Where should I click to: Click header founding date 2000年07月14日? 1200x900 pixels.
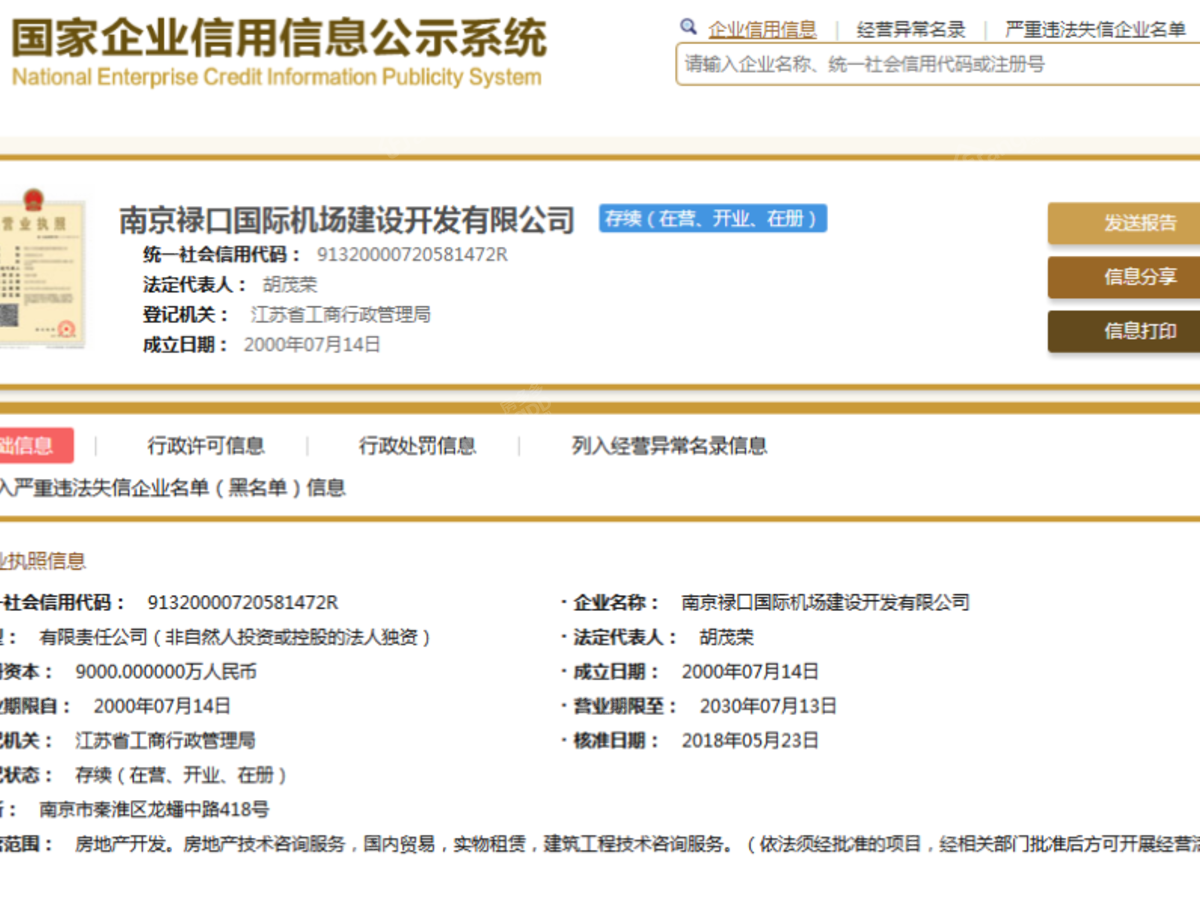pos(312,345)
